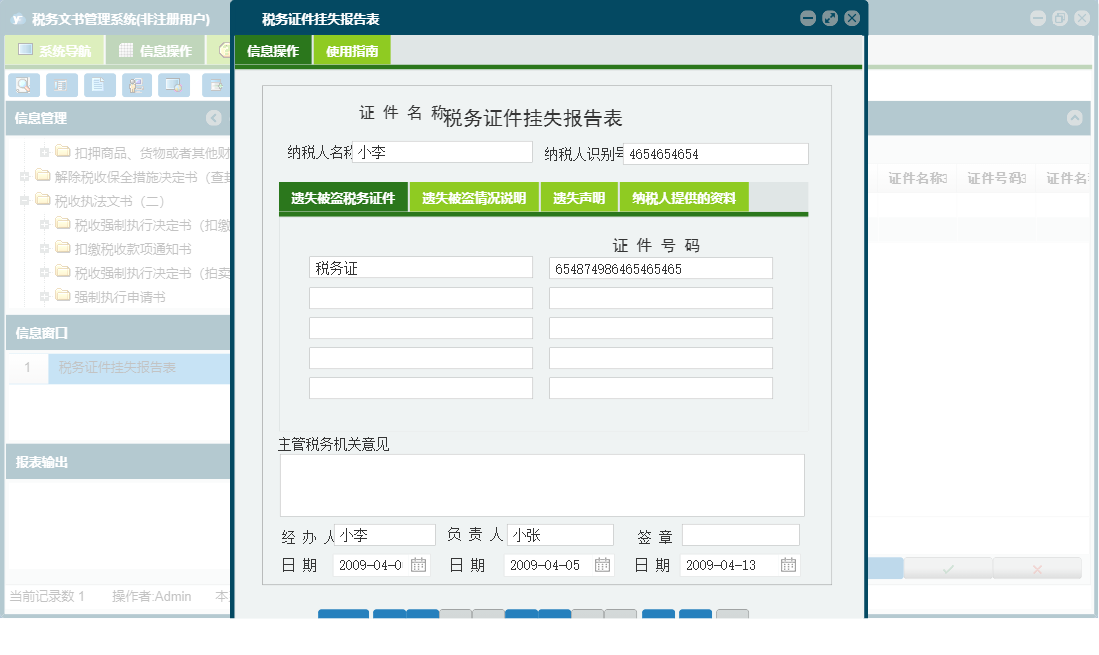Click the operator user toolbar icon

135,85
